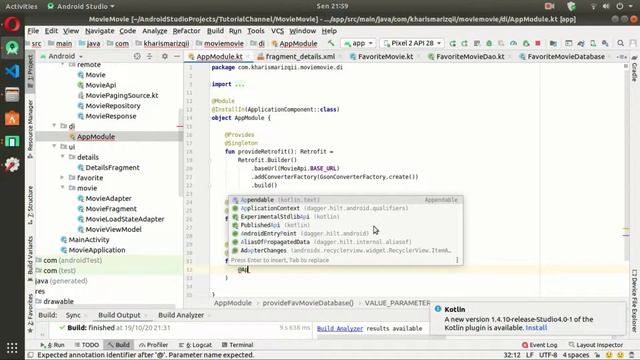
Task: Open Visual Studio Code from the Ubuntu dock
Action: (x=12, y=71)
